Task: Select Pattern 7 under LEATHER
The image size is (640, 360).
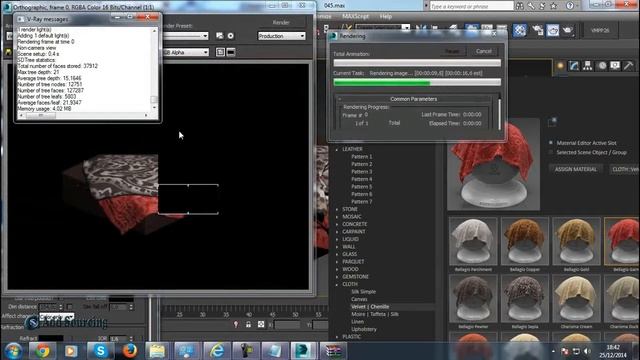Action: click(362, 202)
